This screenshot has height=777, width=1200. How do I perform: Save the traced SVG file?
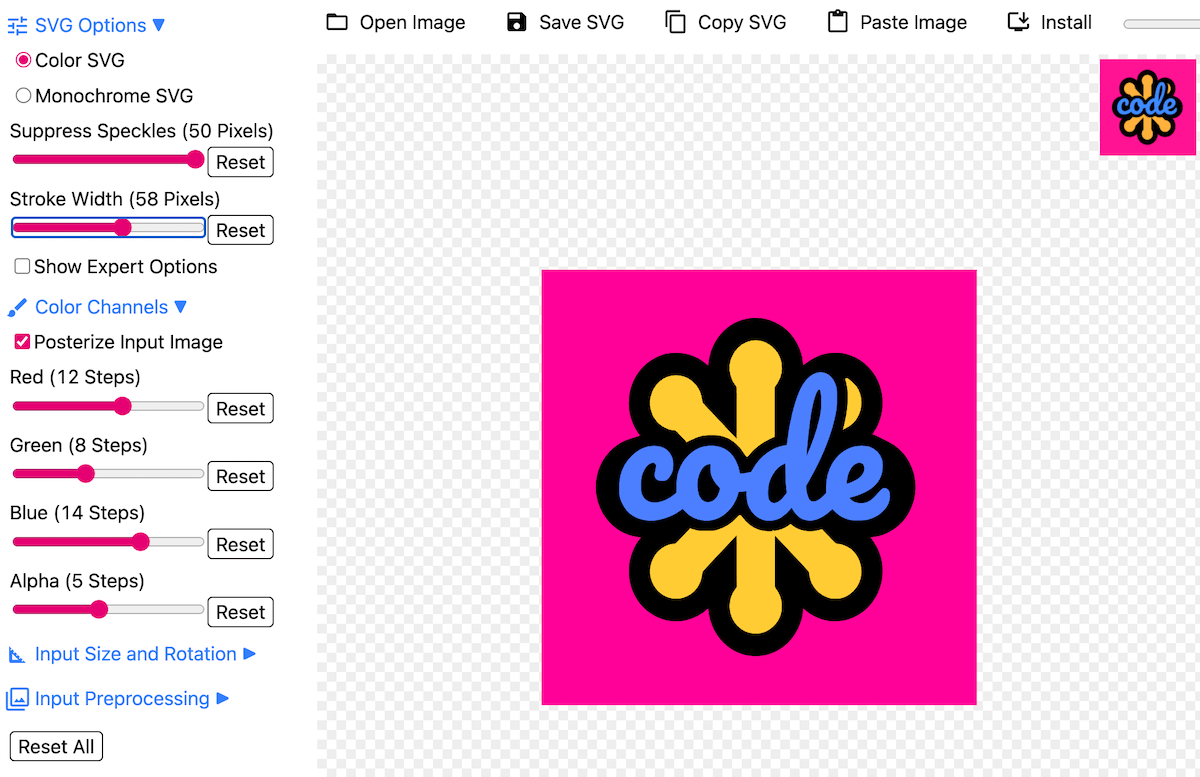[565, 21]
